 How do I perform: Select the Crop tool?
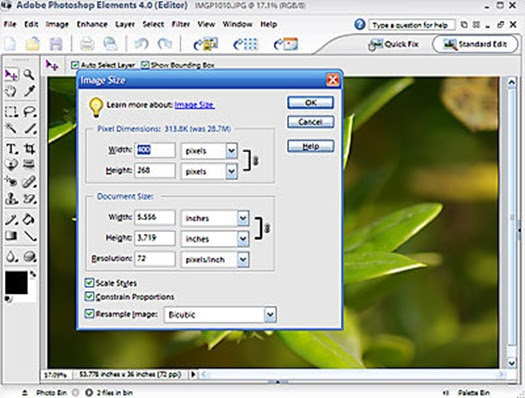point(29,148)
